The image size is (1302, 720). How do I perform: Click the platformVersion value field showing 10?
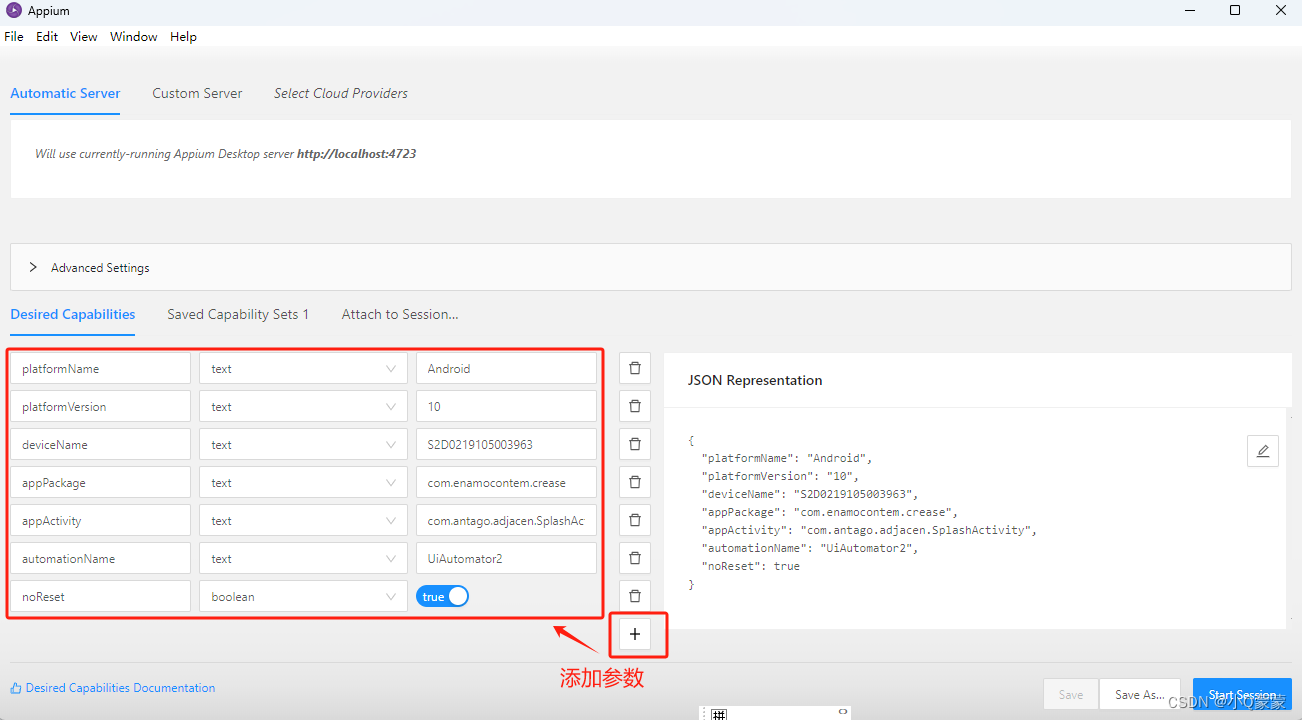click(x=506, y=406)
